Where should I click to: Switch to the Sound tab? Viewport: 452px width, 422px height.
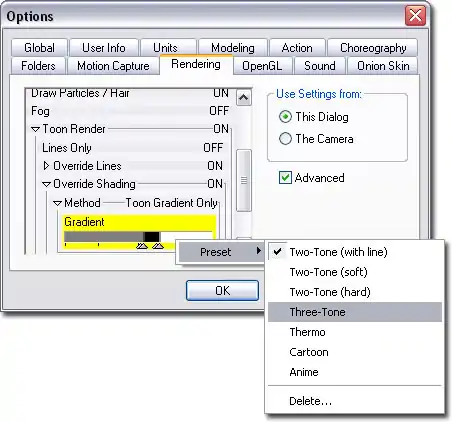tap(320, 66)
